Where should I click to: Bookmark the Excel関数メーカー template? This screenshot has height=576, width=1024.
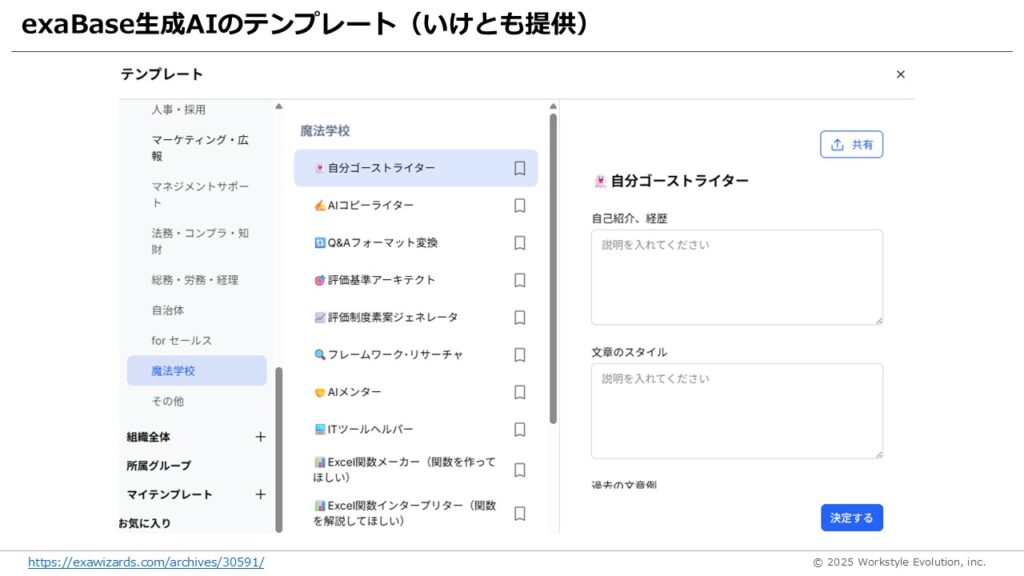coord(520,470)
